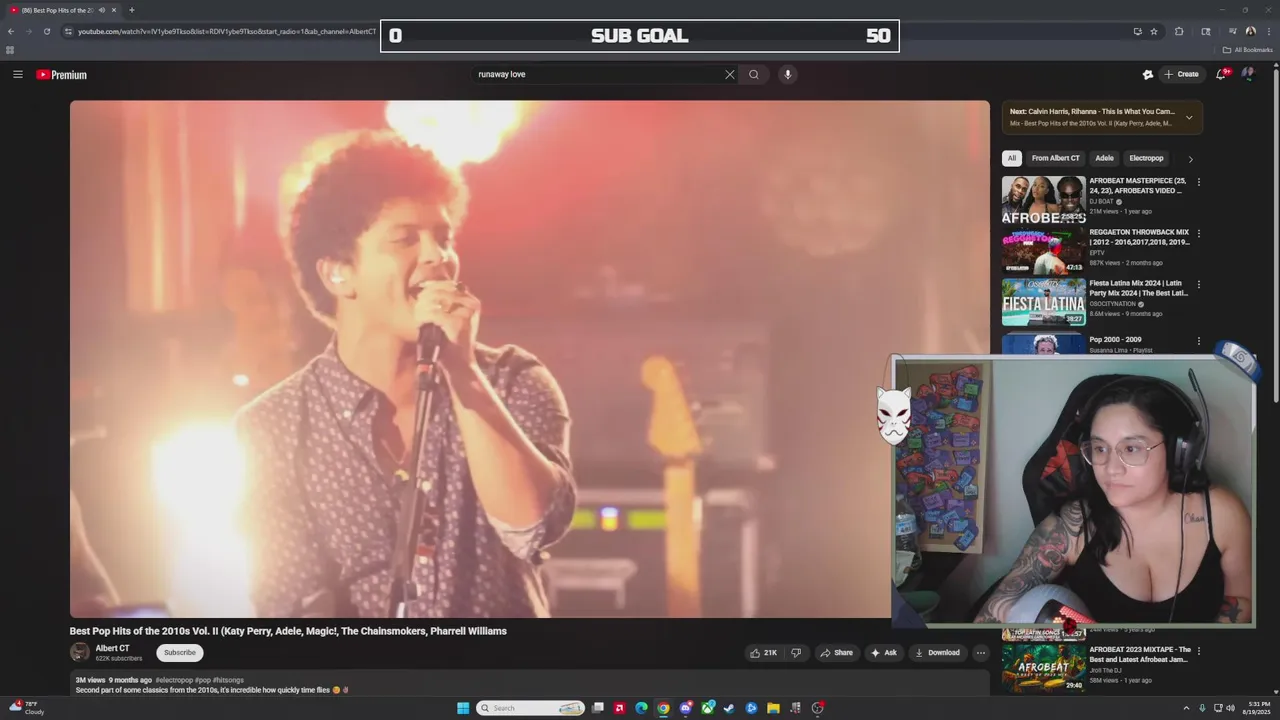Open AFROBEAT 2023 MIXTAPE thumbnail

[1044, 667]
